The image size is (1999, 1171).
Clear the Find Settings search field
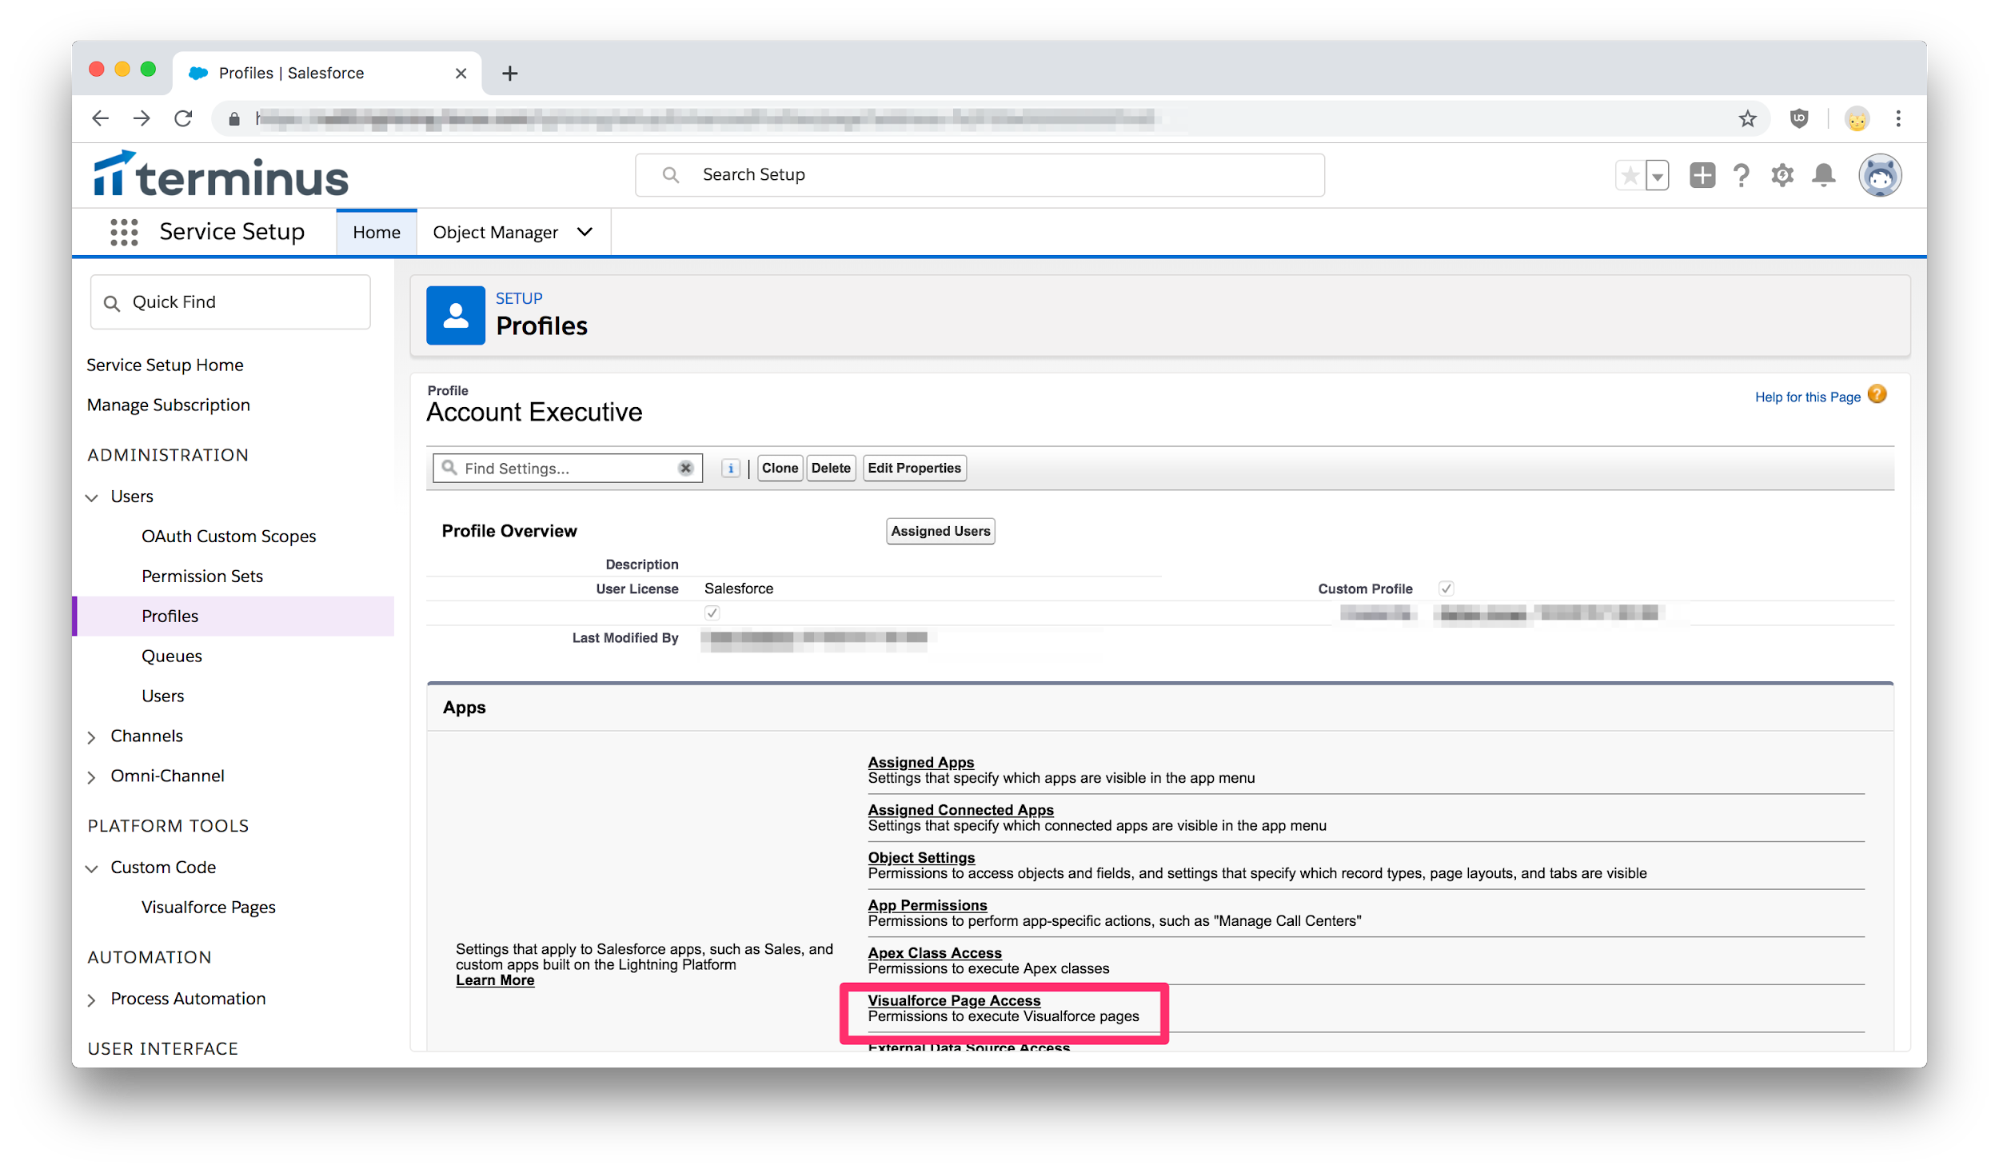pos(686,468)
